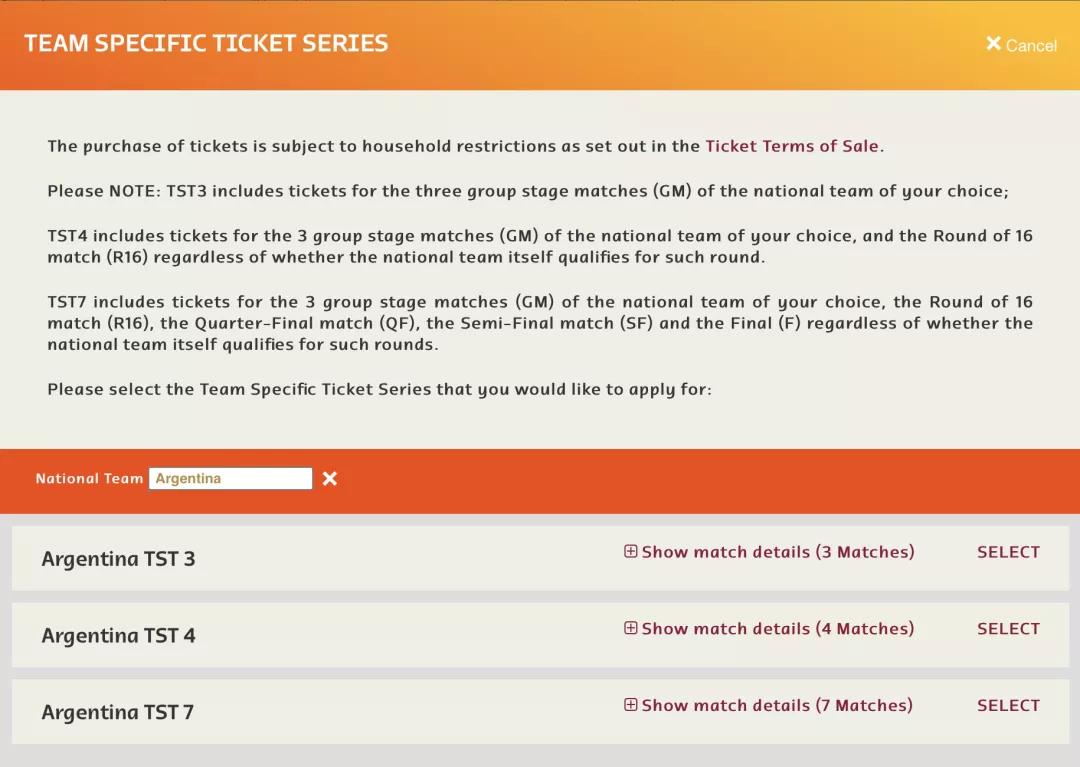Click the Team Specific Ticket Series heading
Viewport: 1080px width, 767px height.
pos(206,44)
